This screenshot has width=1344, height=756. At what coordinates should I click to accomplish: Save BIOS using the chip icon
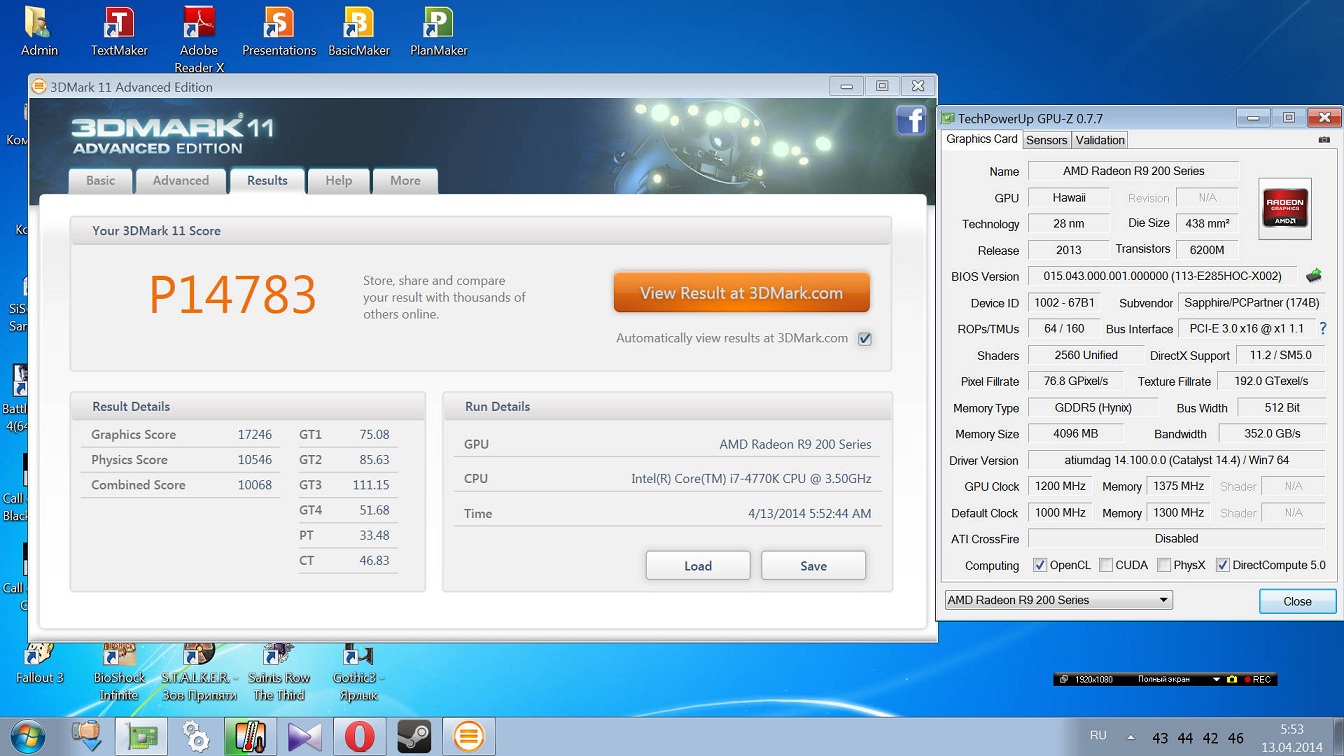point(1314,276)
